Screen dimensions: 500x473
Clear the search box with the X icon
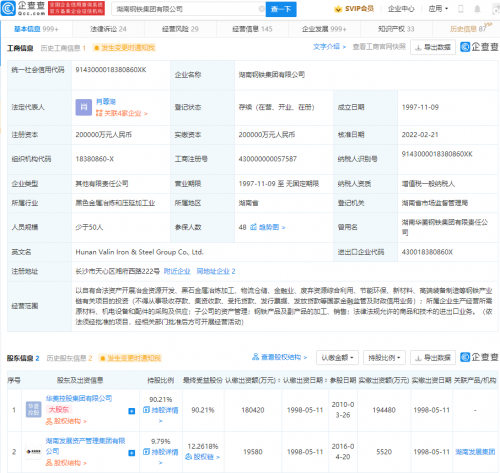[x=262, y=9]
